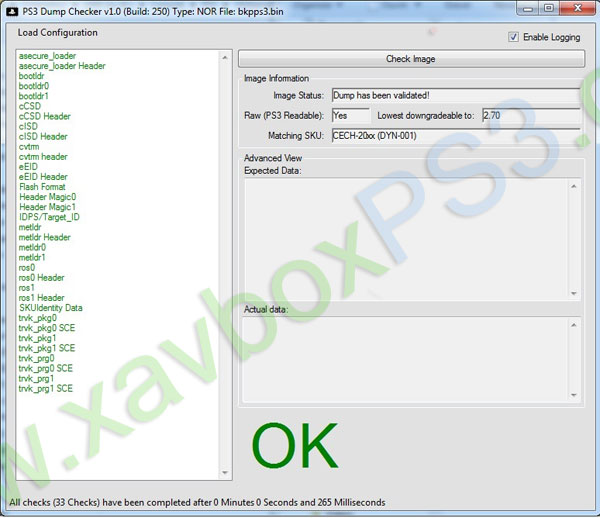Click the Image Status field
Viewport: 600px width, 518px height.
[x=456, y=95]
